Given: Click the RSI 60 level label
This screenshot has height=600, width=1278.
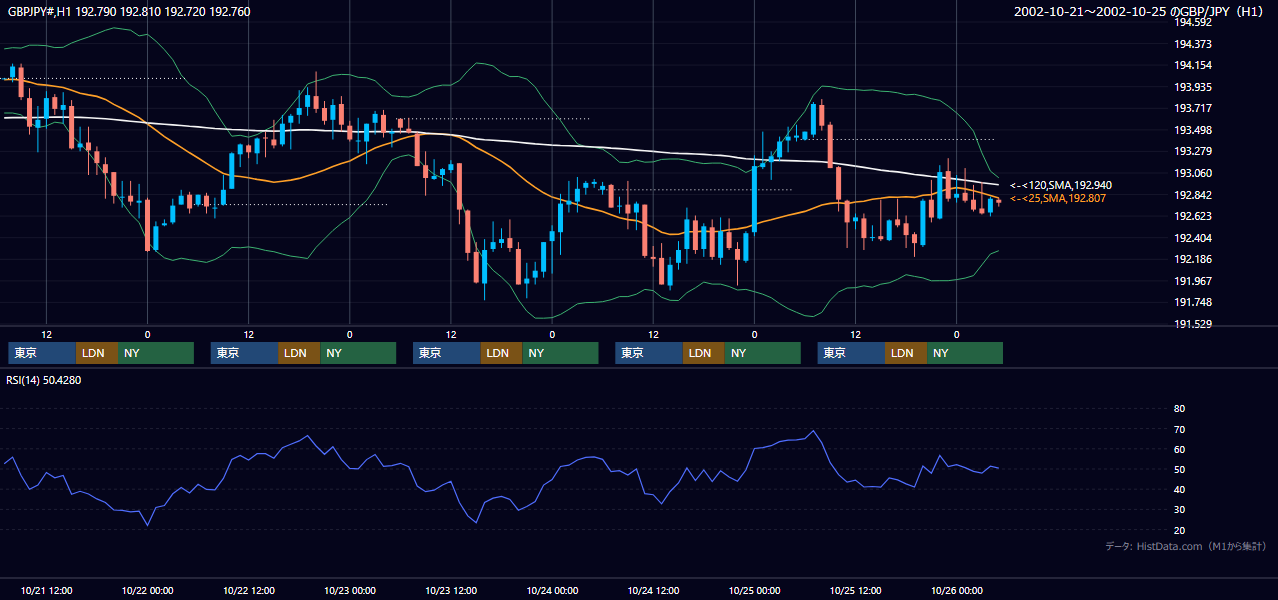Looking at the screenshot, I should click(1179, 449).
